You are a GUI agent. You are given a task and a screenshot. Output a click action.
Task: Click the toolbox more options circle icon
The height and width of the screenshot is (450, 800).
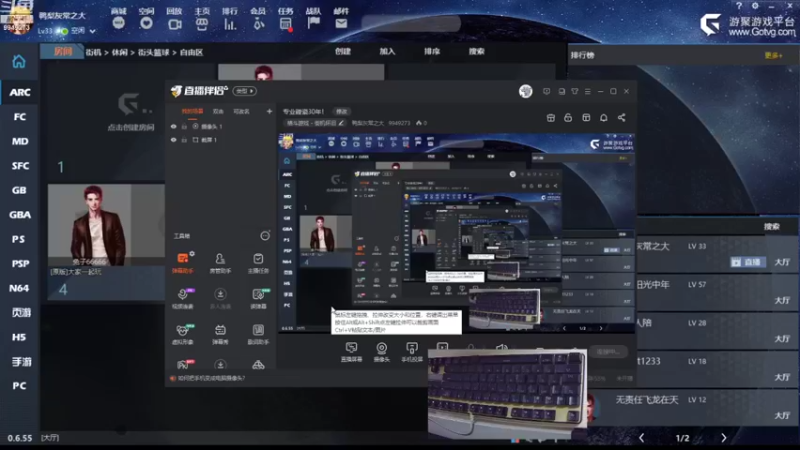point(265,235)
